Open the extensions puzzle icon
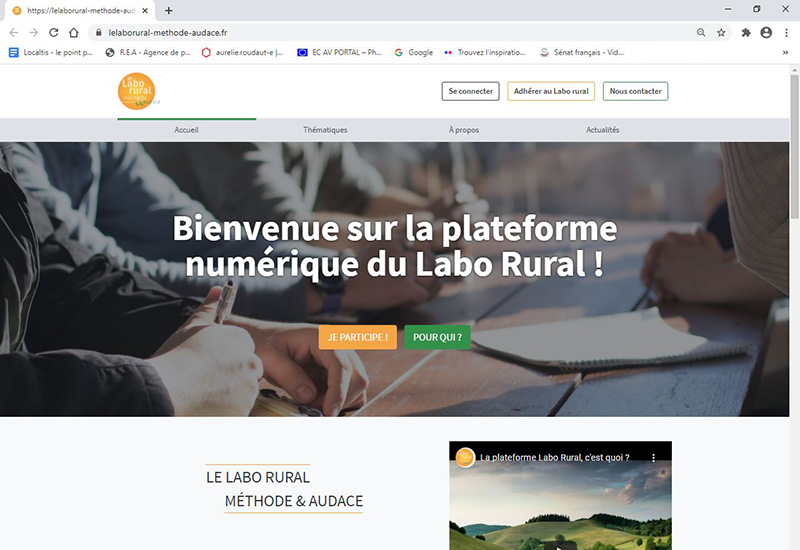800x550 pixels. [746, 33]
